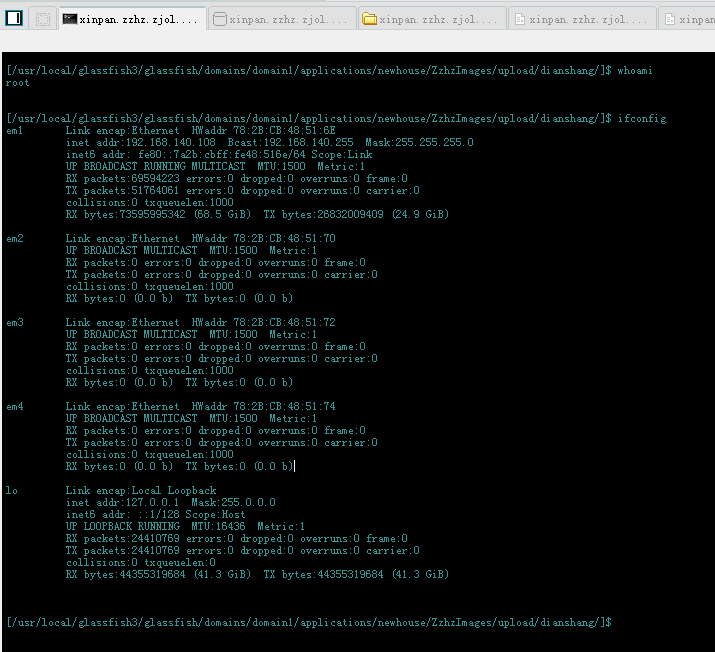The width and height of the screenshot is (715, 652).
Task: Click 'TX packets:51764061' text
Action: click(x=122, y=190)
